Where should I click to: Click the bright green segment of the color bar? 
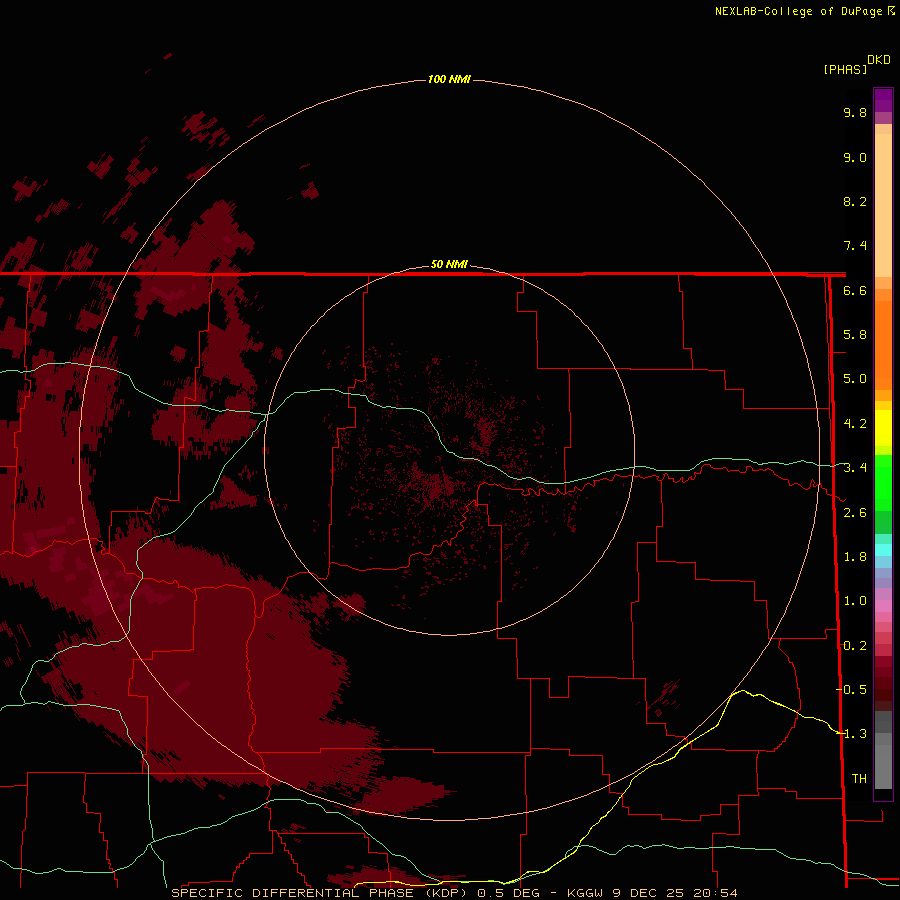point(883,482)
